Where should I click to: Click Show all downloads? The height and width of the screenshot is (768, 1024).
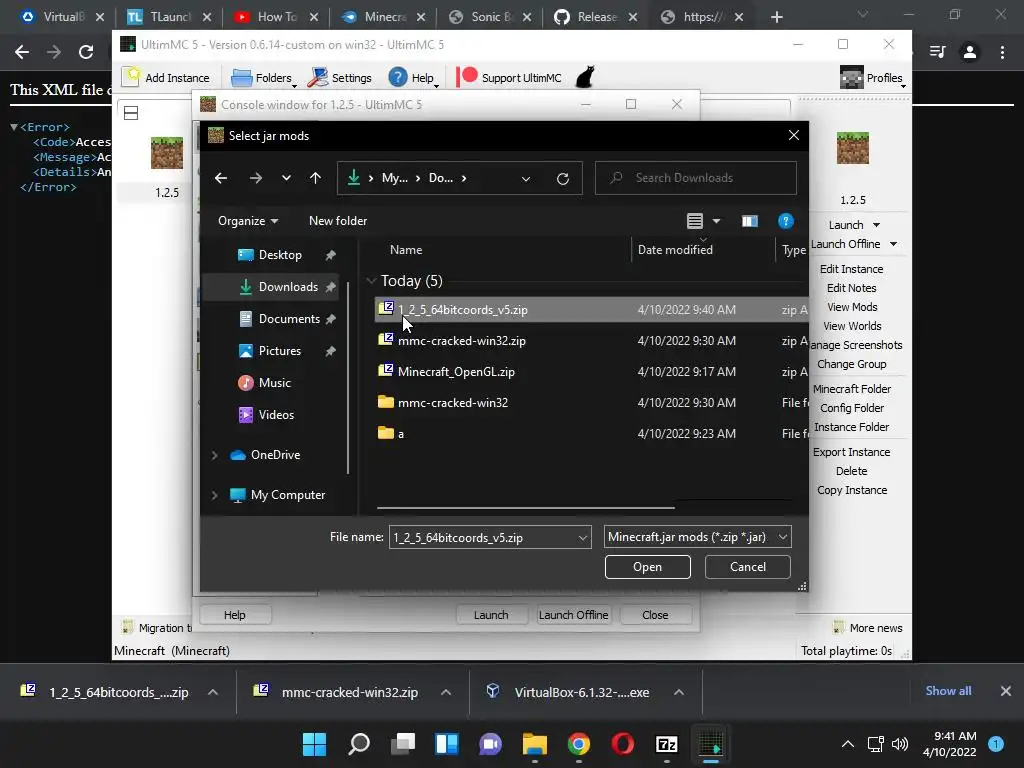(x=948, y=691)
